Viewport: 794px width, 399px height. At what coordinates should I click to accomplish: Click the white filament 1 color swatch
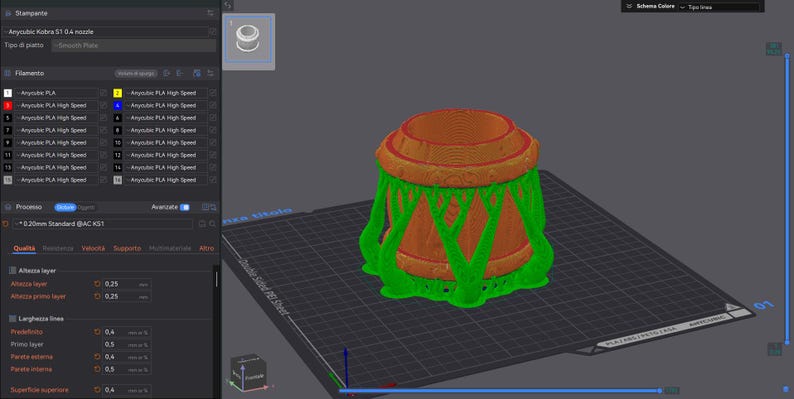point(8,93)
